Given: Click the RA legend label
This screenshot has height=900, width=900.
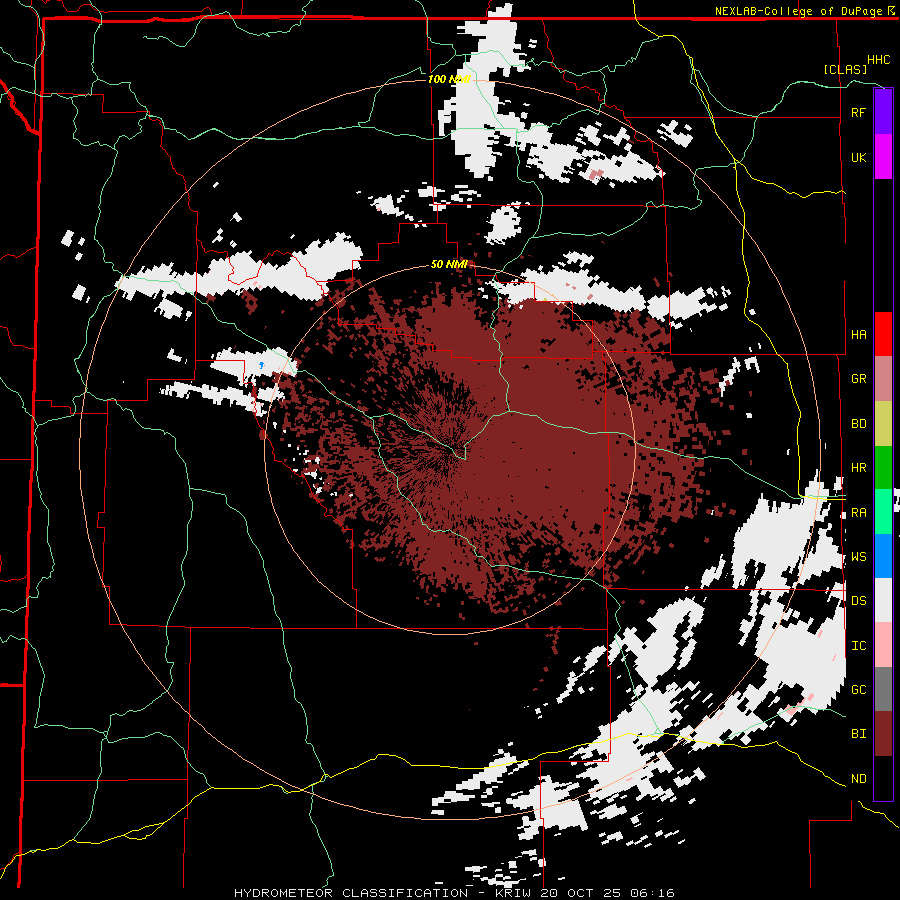Looking at the screenshot, I should point(858,513).
